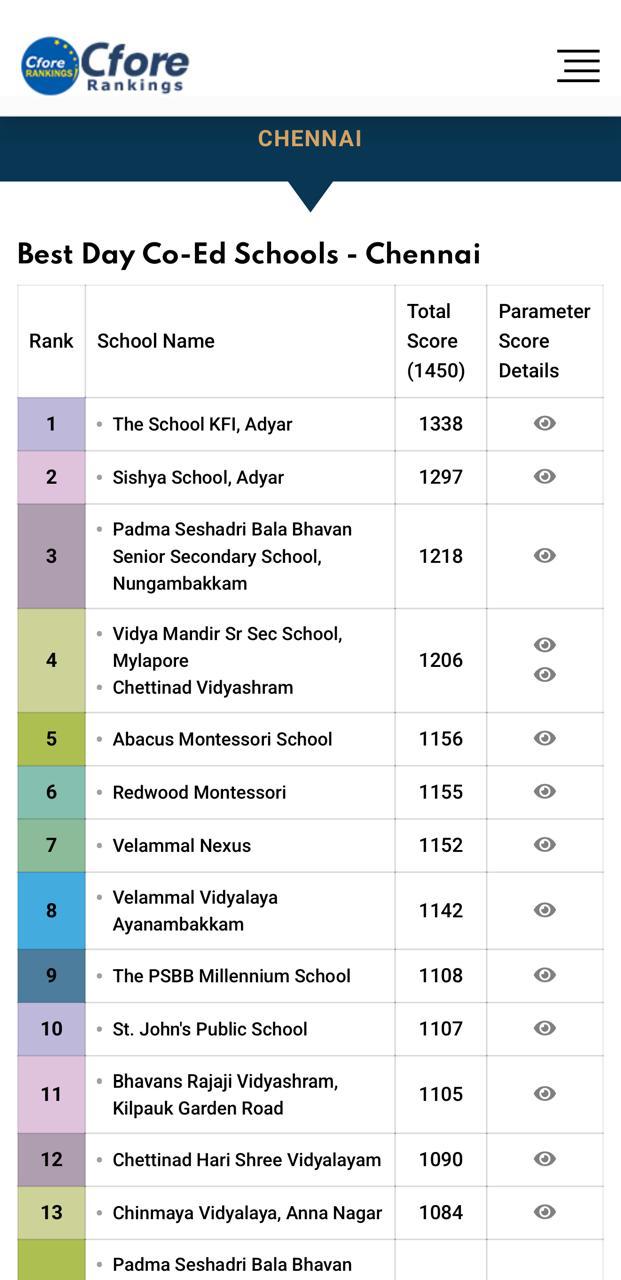Open eye icon for Redwood Montessori

point(545,791)
